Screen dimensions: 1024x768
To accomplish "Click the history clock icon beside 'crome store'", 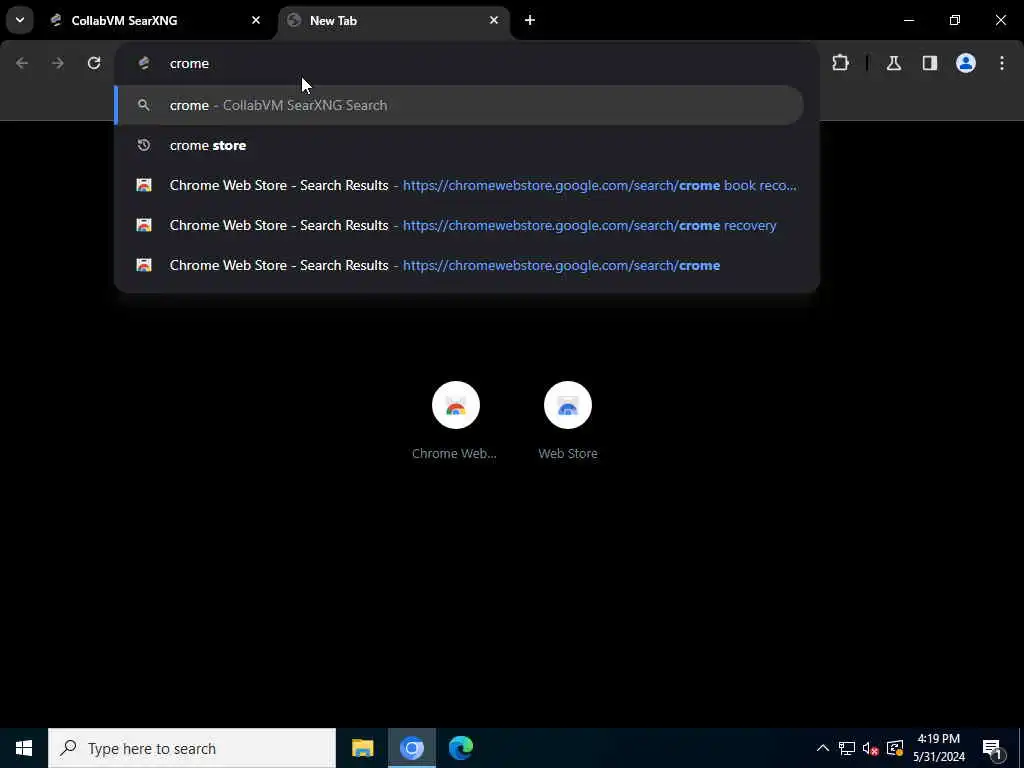I will point(144,145).
